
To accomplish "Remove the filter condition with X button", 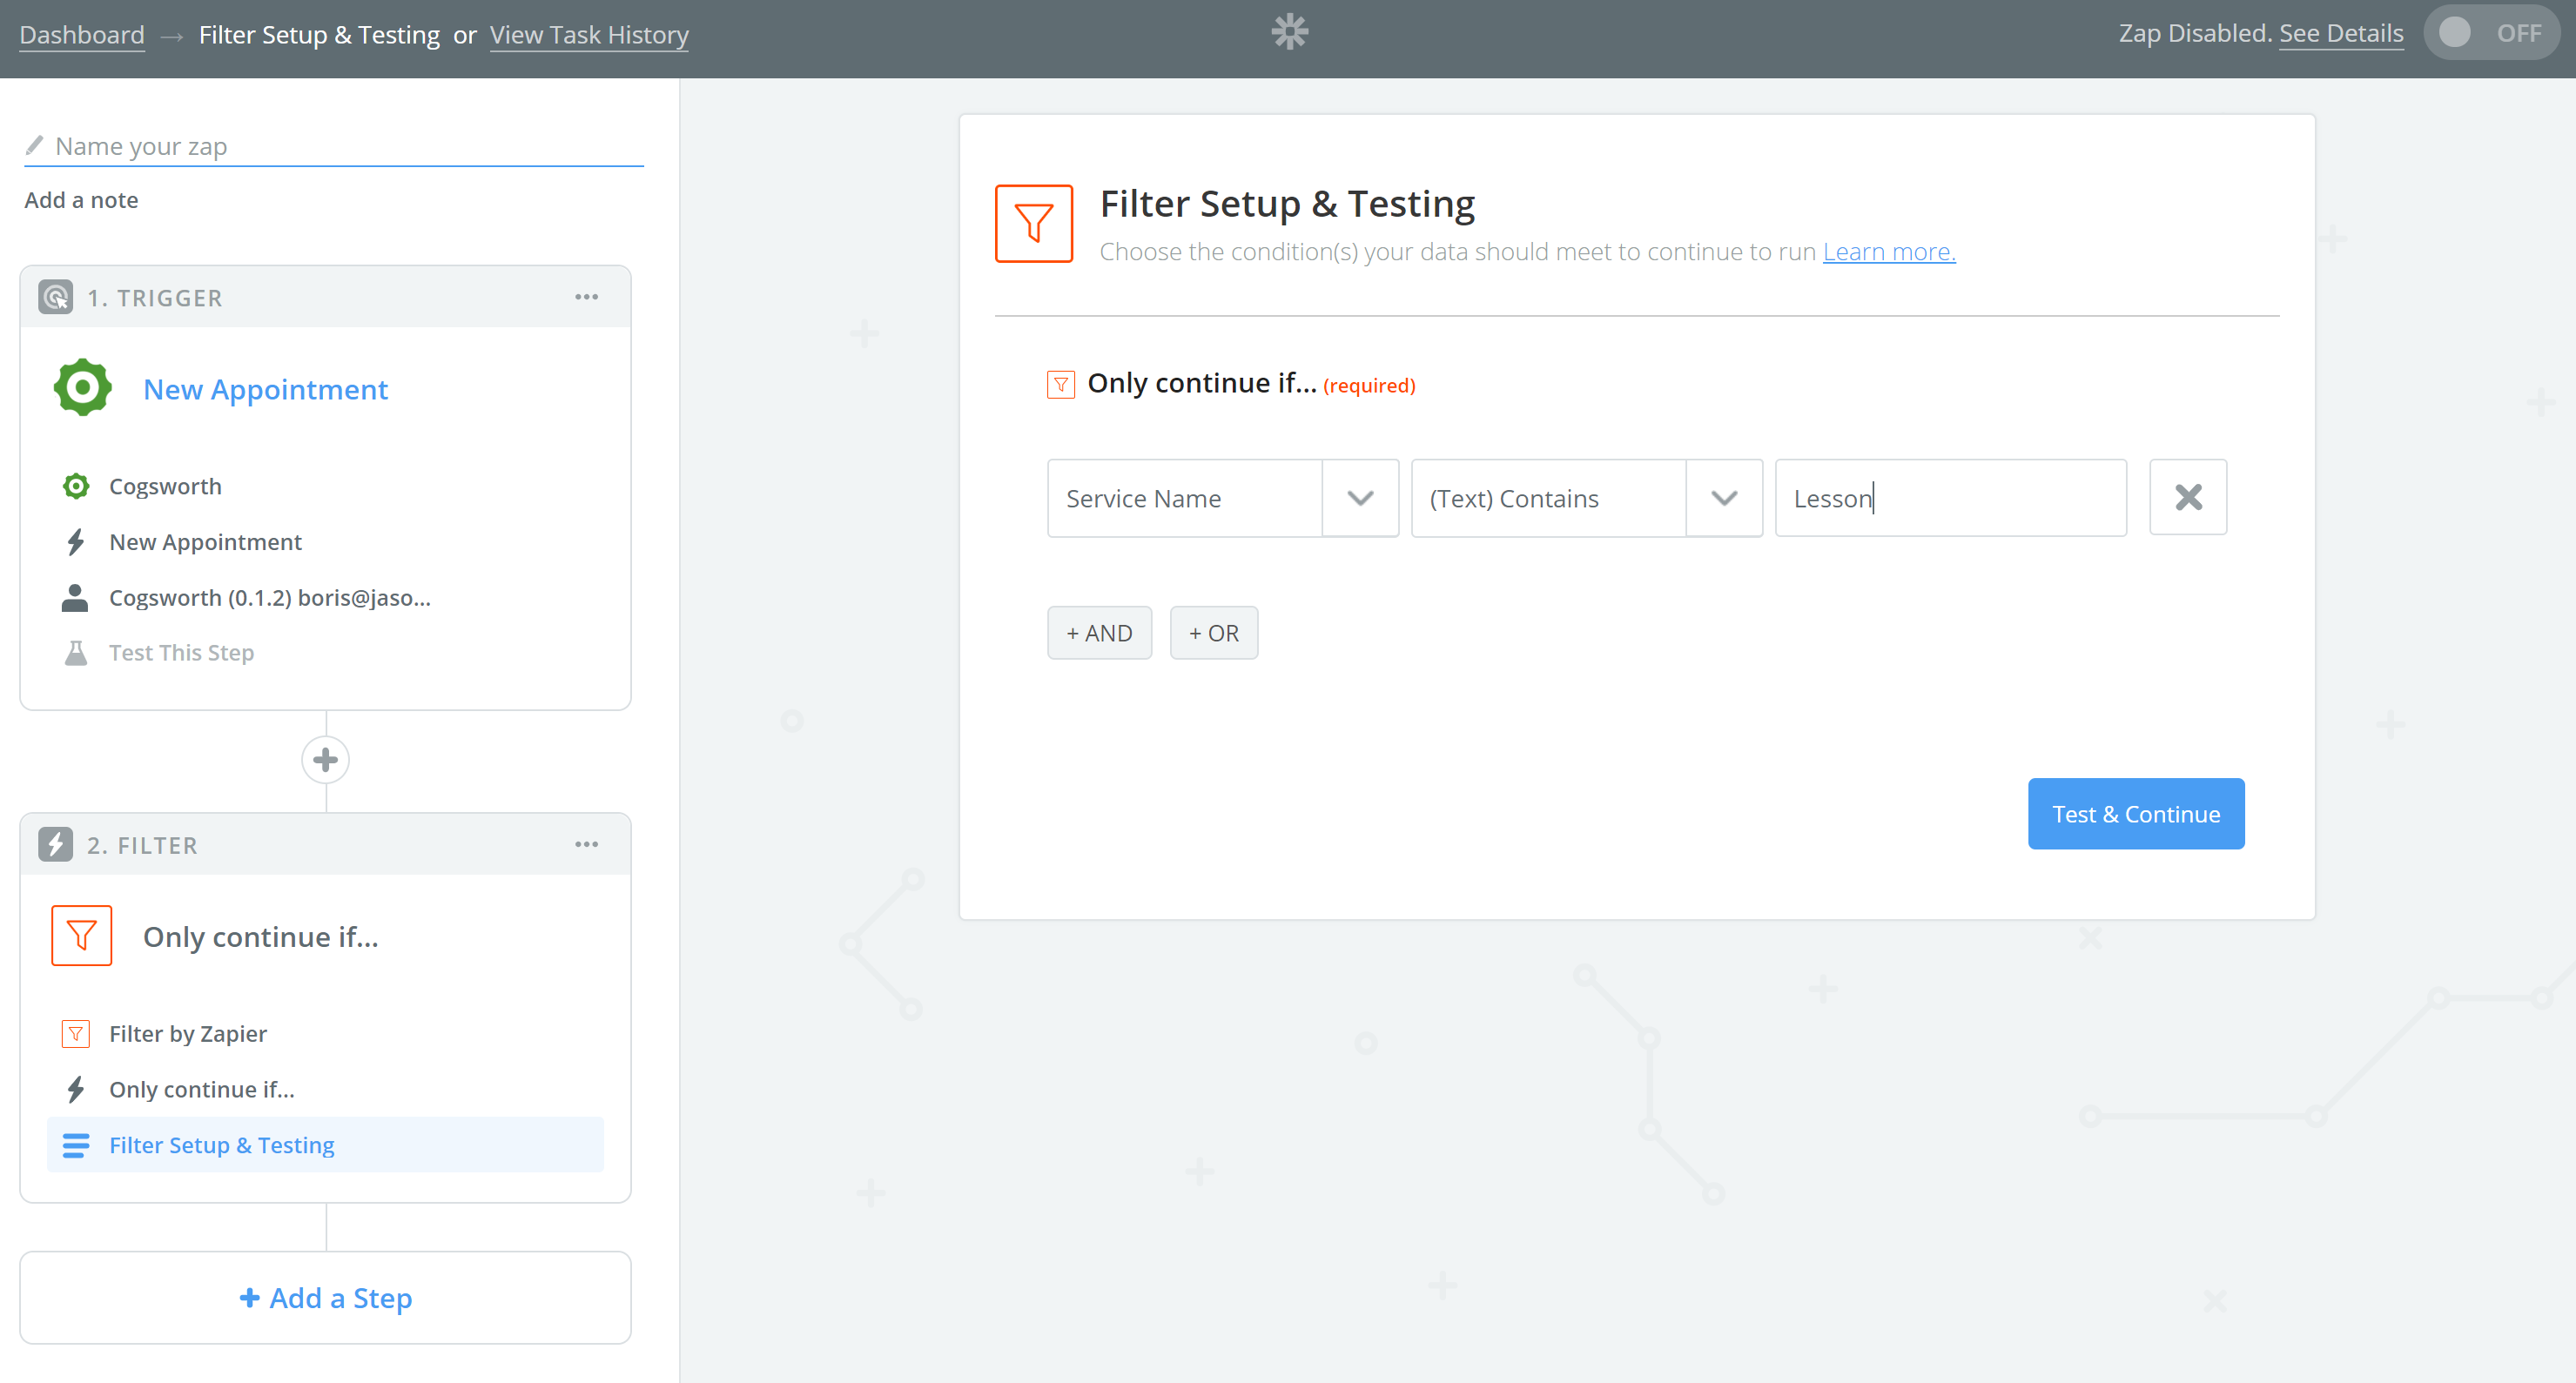I will click(x=2187, y=497).
